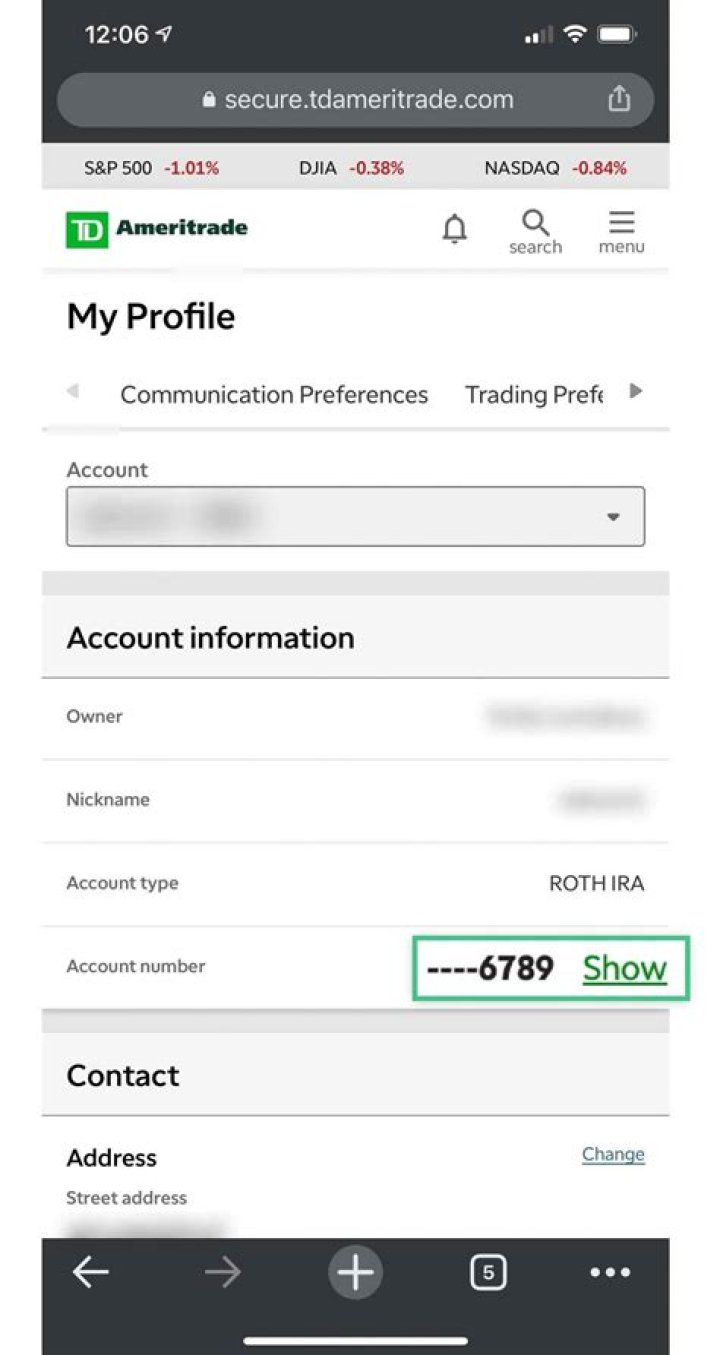Screen dimensions: 720x1355
Task: Tap the S&P 500 ticker quote
Action: (151, 168)
